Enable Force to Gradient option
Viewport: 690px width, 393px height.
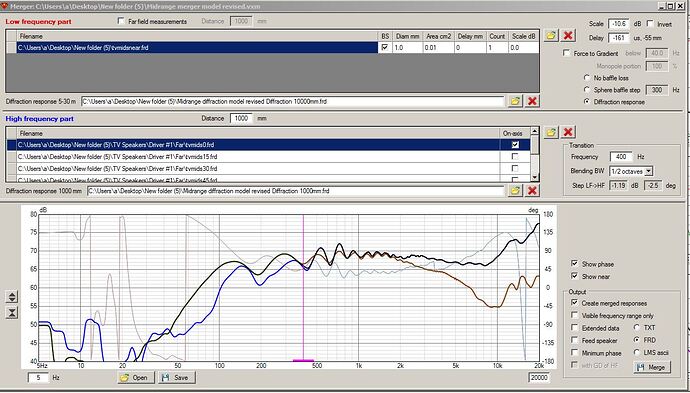point(567,53)
